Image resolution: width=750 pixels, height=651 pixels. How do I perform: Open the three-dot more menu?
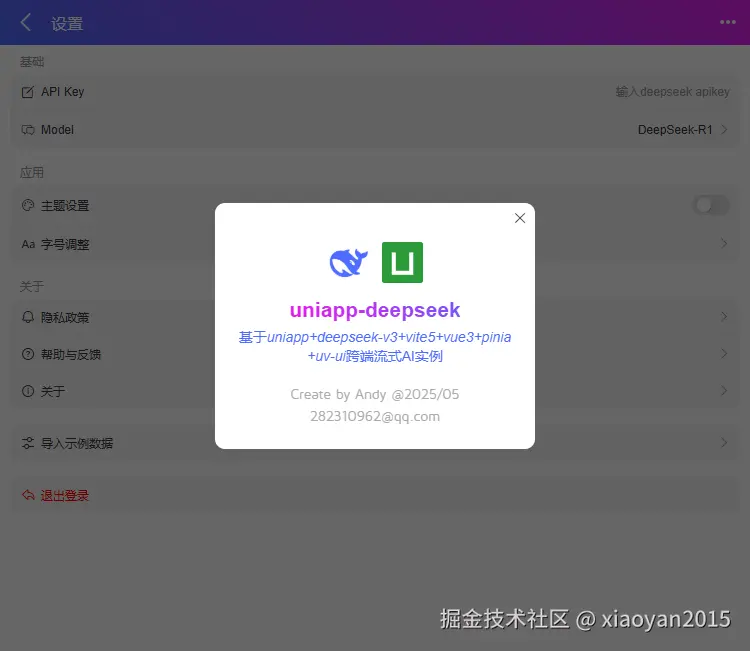click(x=728, y=22)
